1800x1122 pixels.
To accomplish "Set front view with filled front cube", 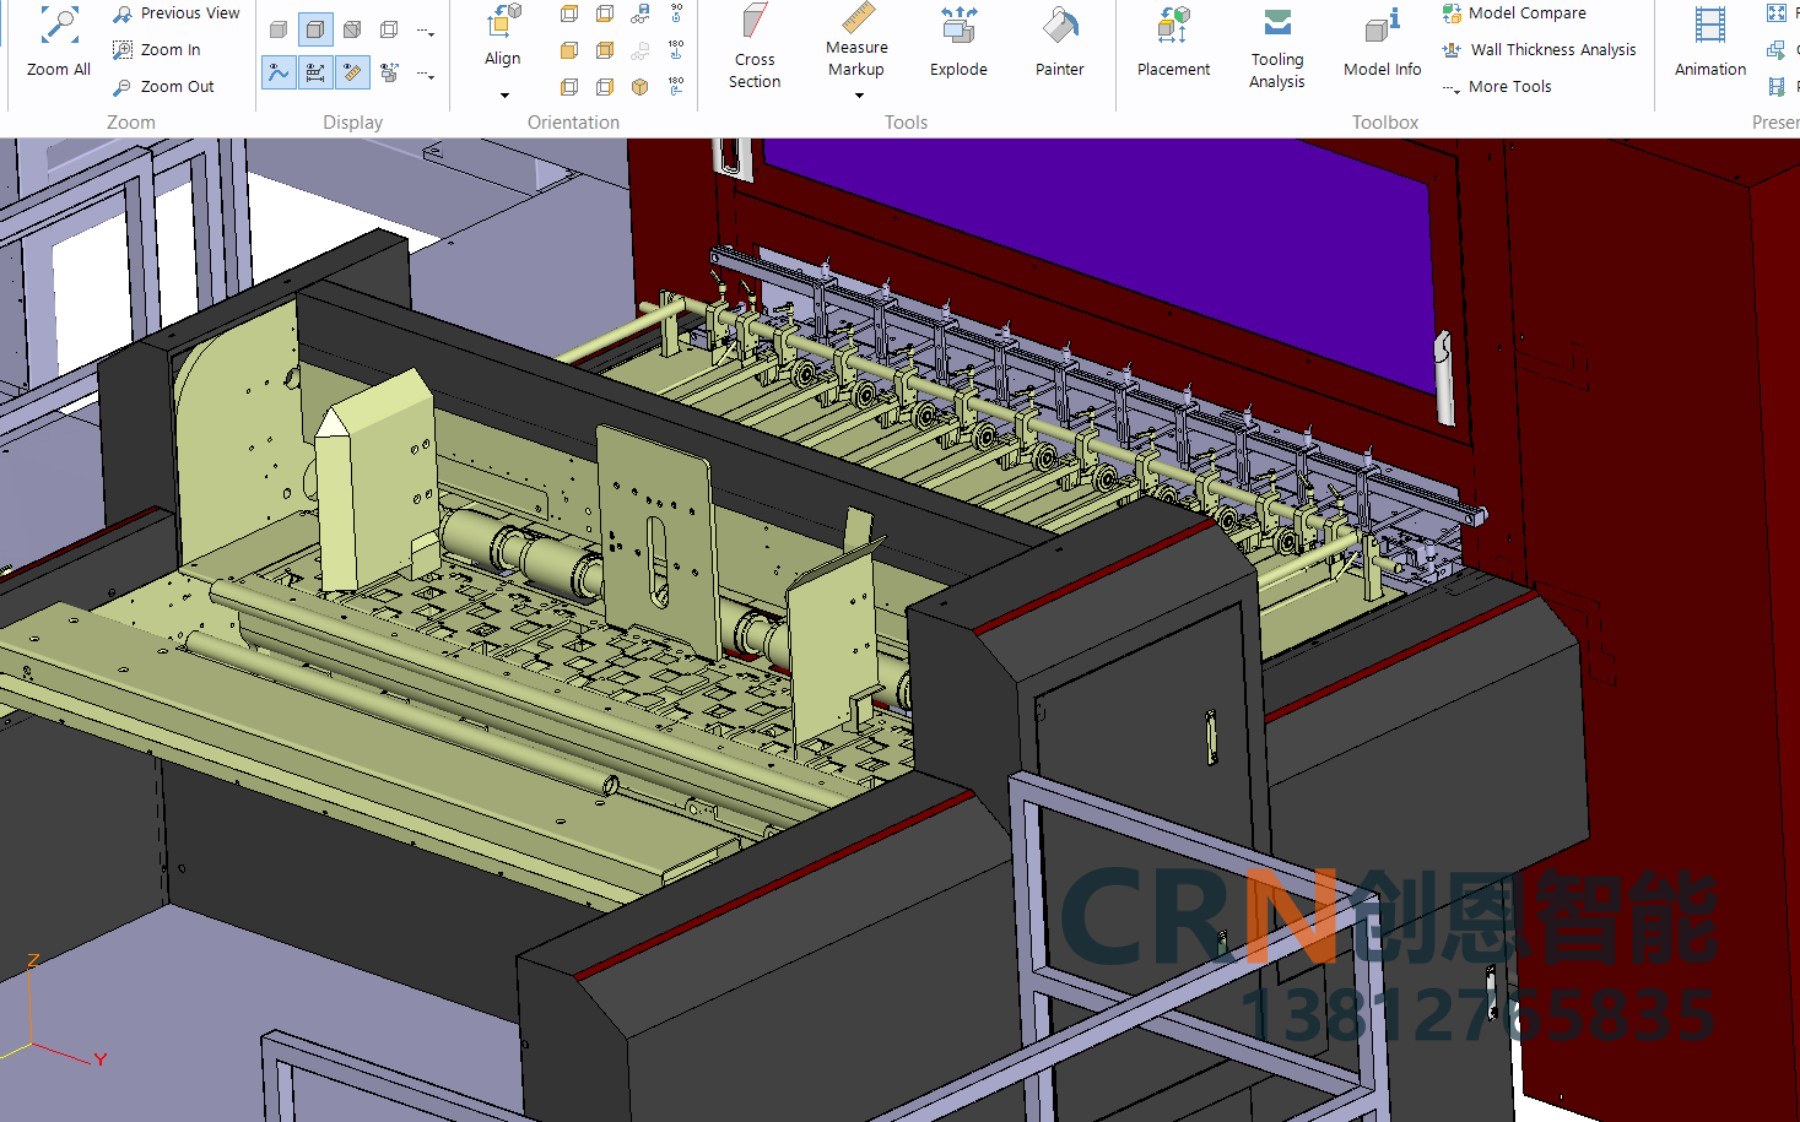I will [569, 50].
